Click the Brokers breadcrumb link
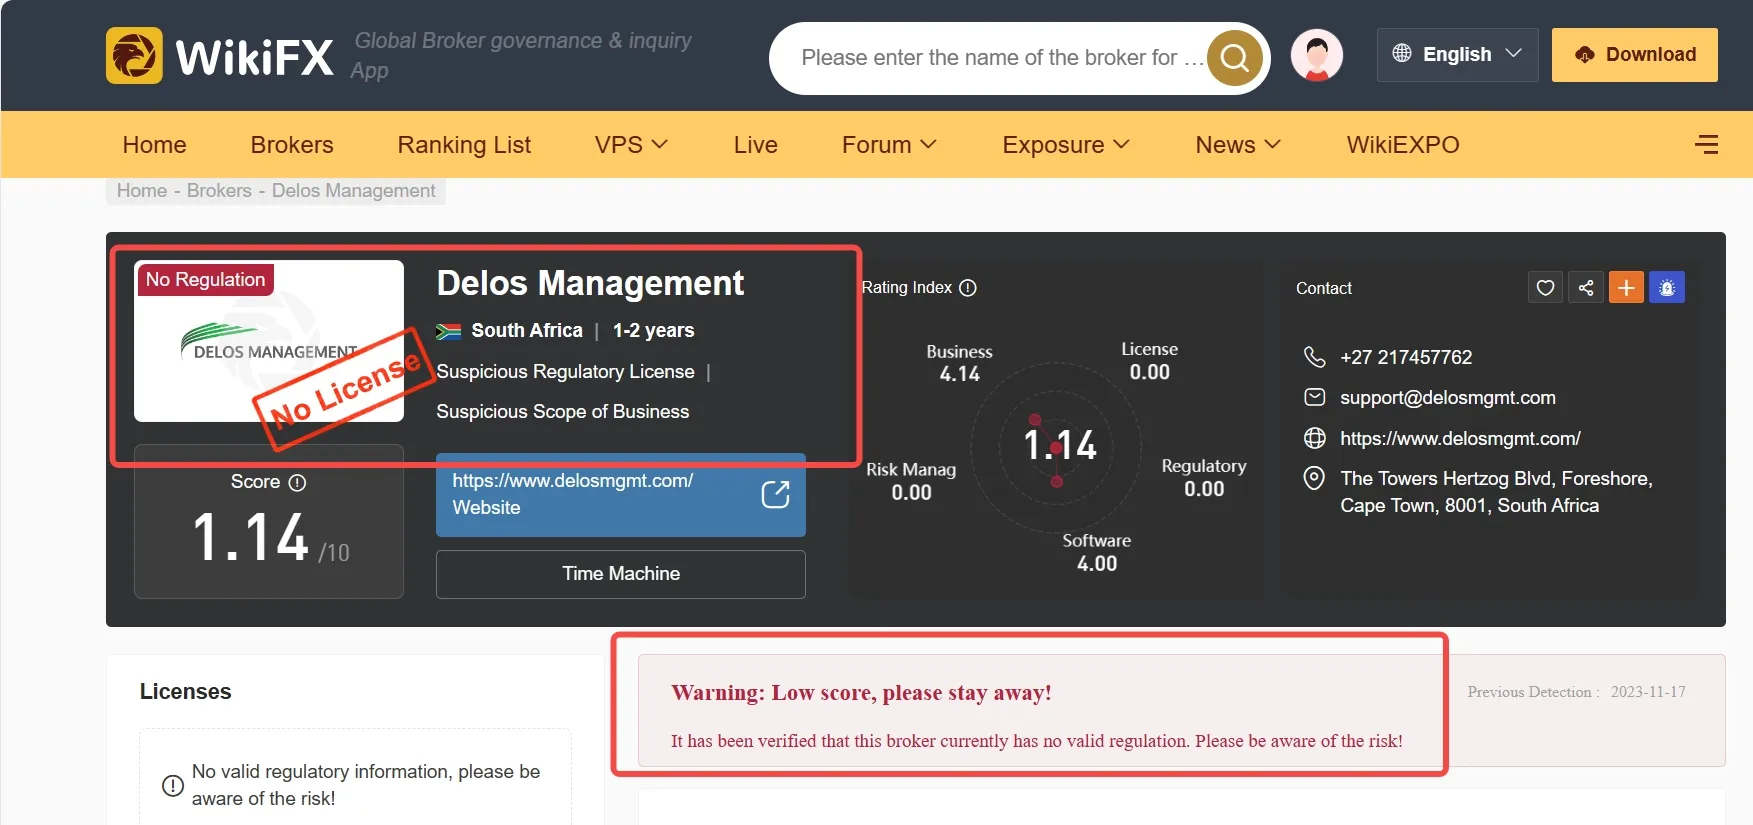The height and width of the screenshot is (825, 1753). pyautogui.click(x=219, y=191)
